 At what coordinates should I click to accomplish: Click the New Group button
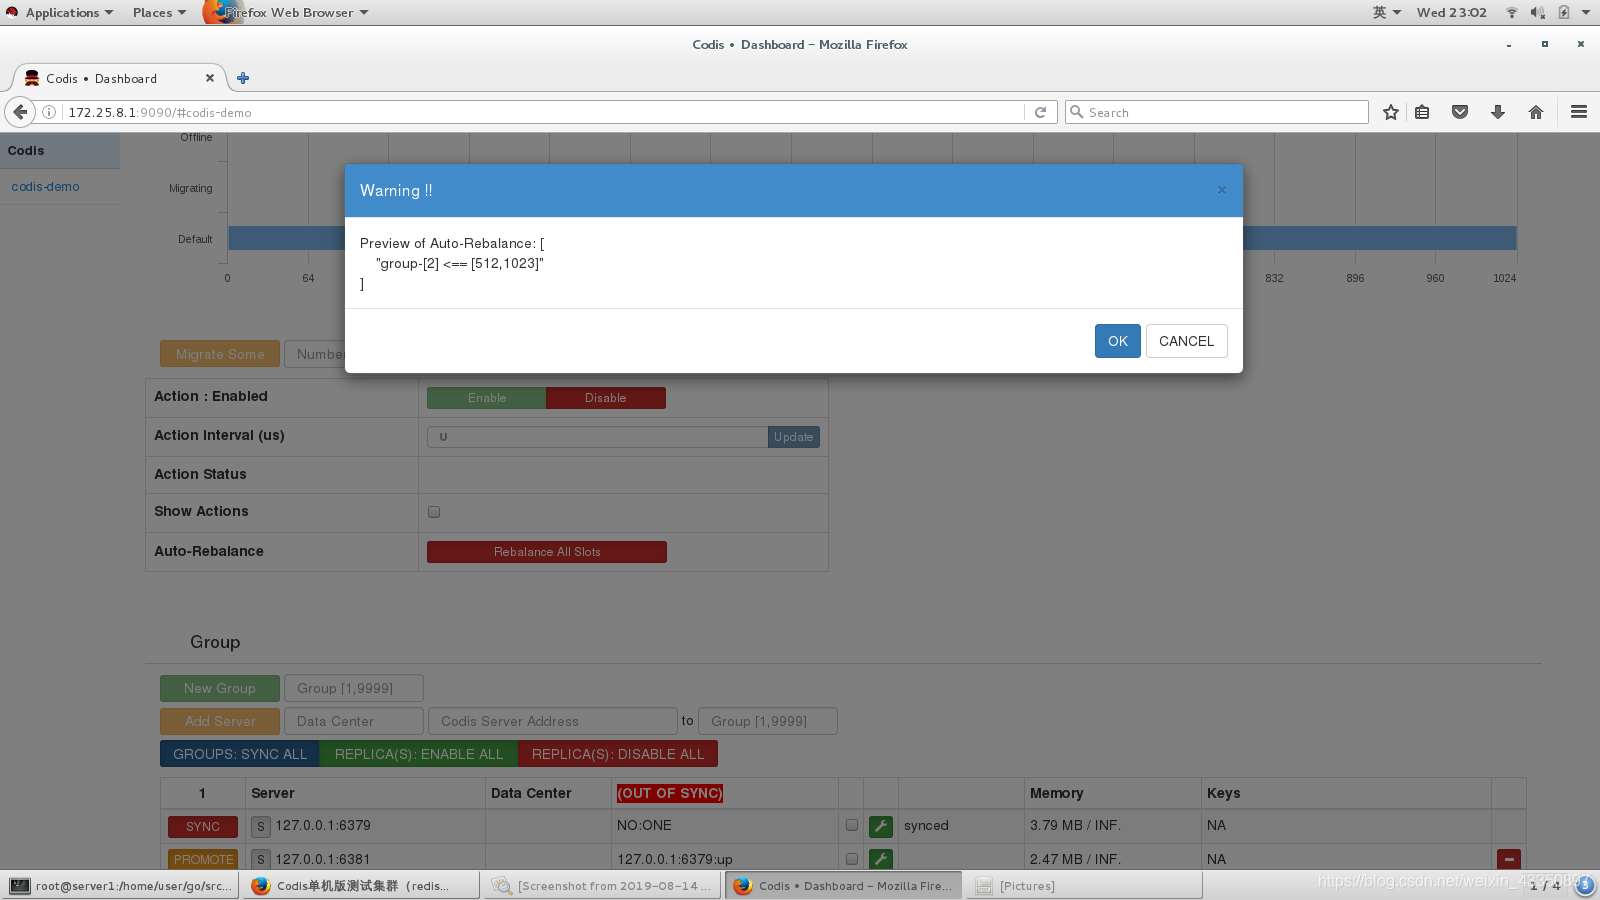[x=220, y=688]
